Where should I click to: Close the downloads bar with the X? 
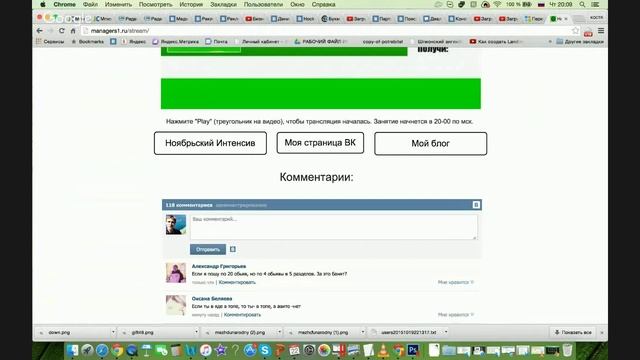click(x=602, y=332)
